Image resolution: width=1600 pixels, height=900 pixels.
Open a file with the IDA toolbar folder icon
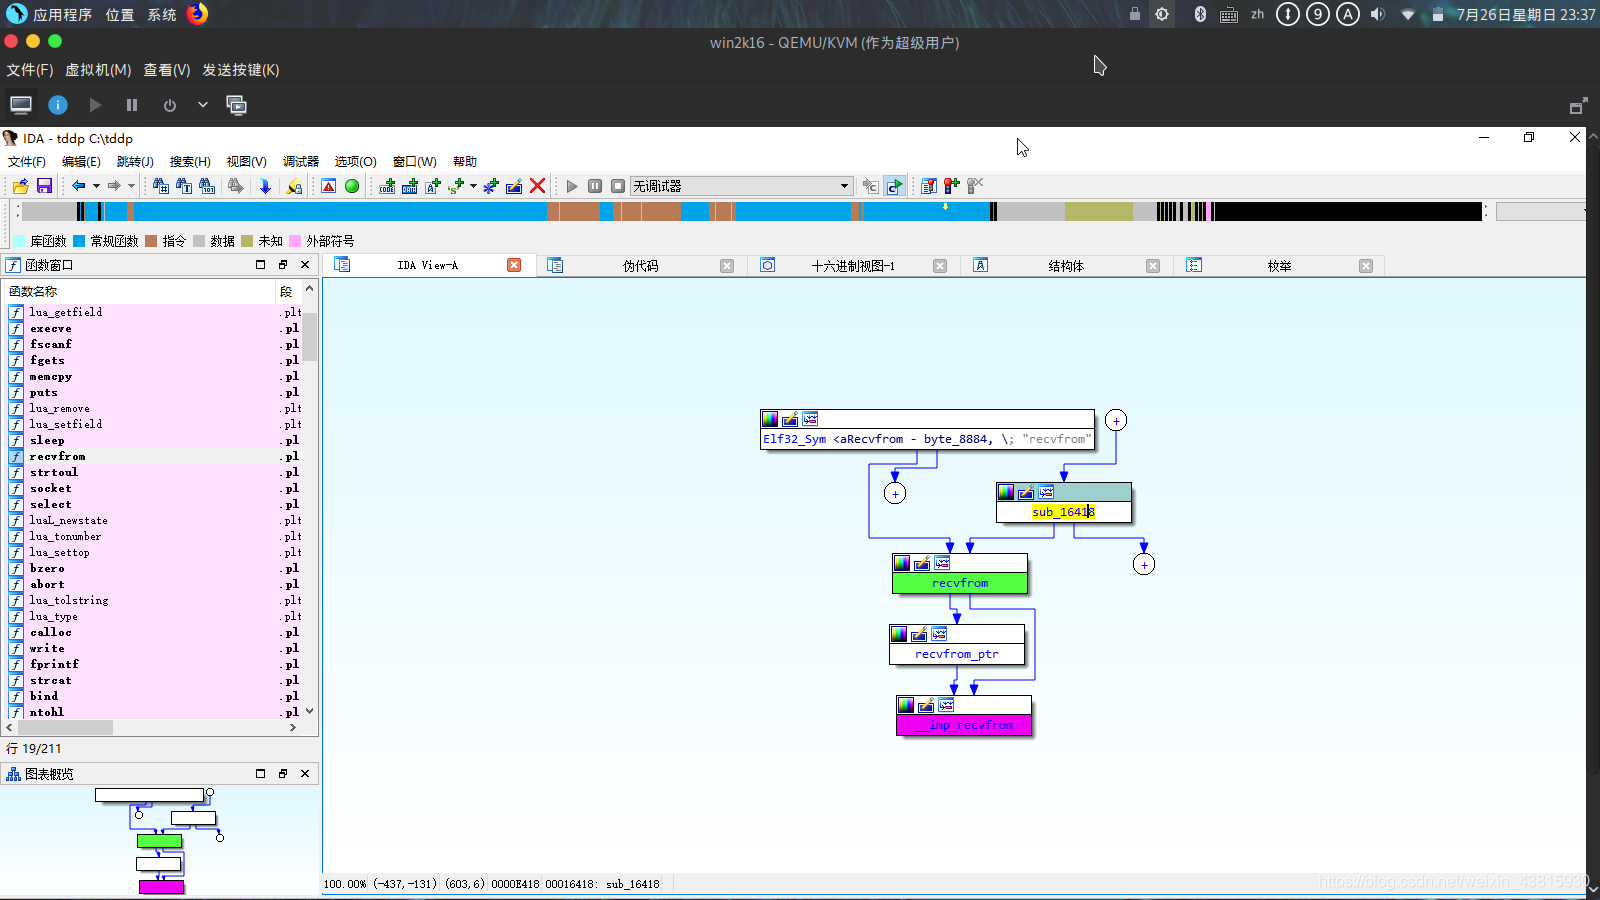coord(20,186)
